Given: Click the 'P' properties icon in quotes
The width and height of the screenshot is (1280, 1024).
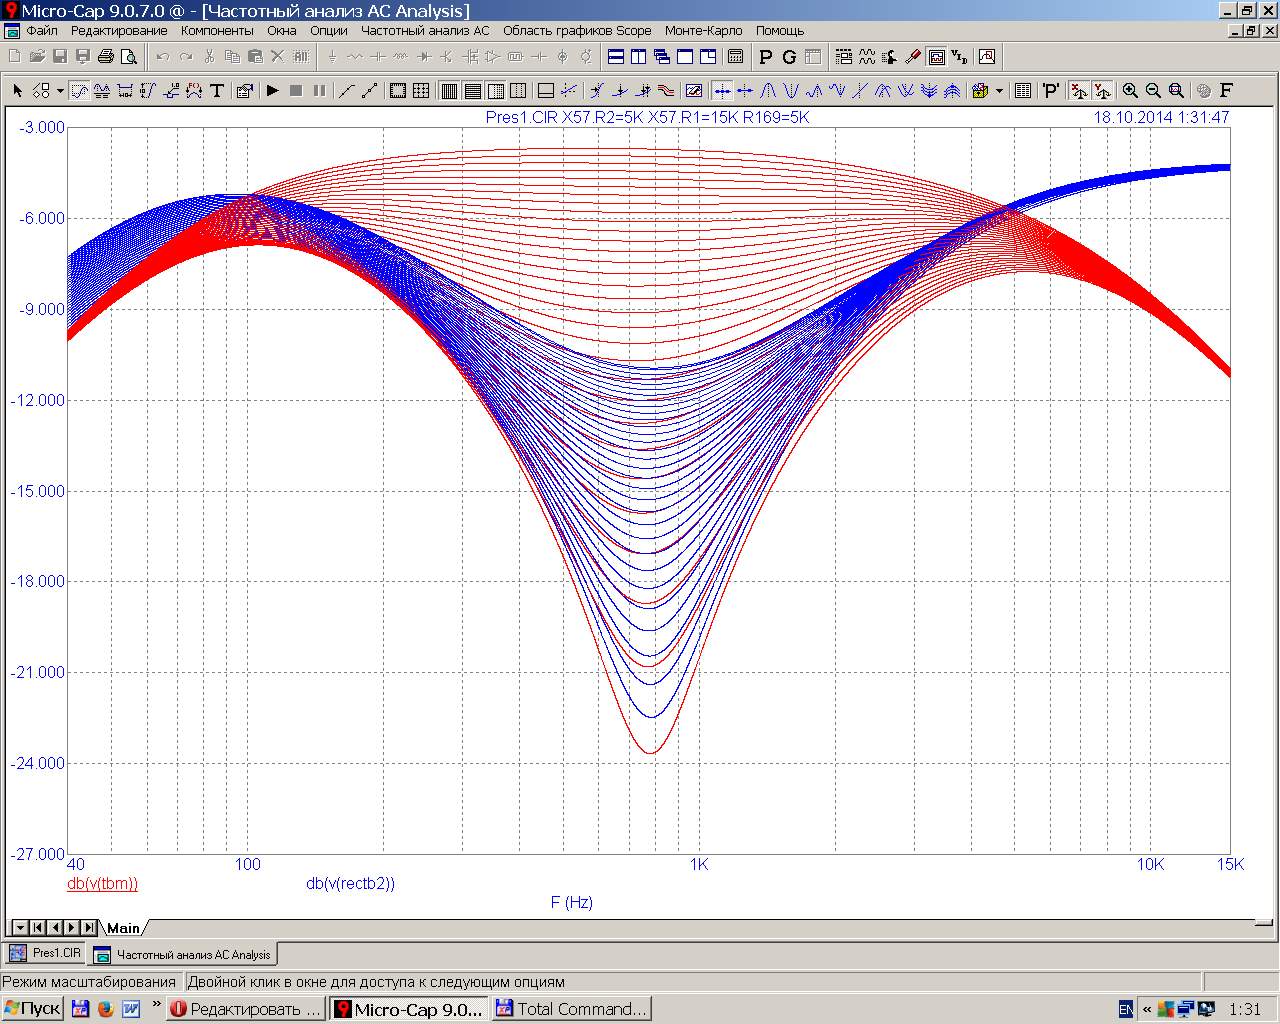Looking at the screenshot, I should pos(1050,91).
